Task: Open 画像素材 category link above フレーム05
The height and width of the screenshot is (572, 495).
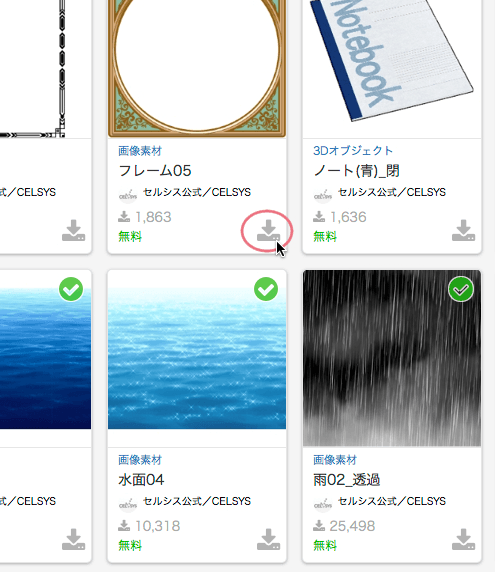Action: pos(140,151)
